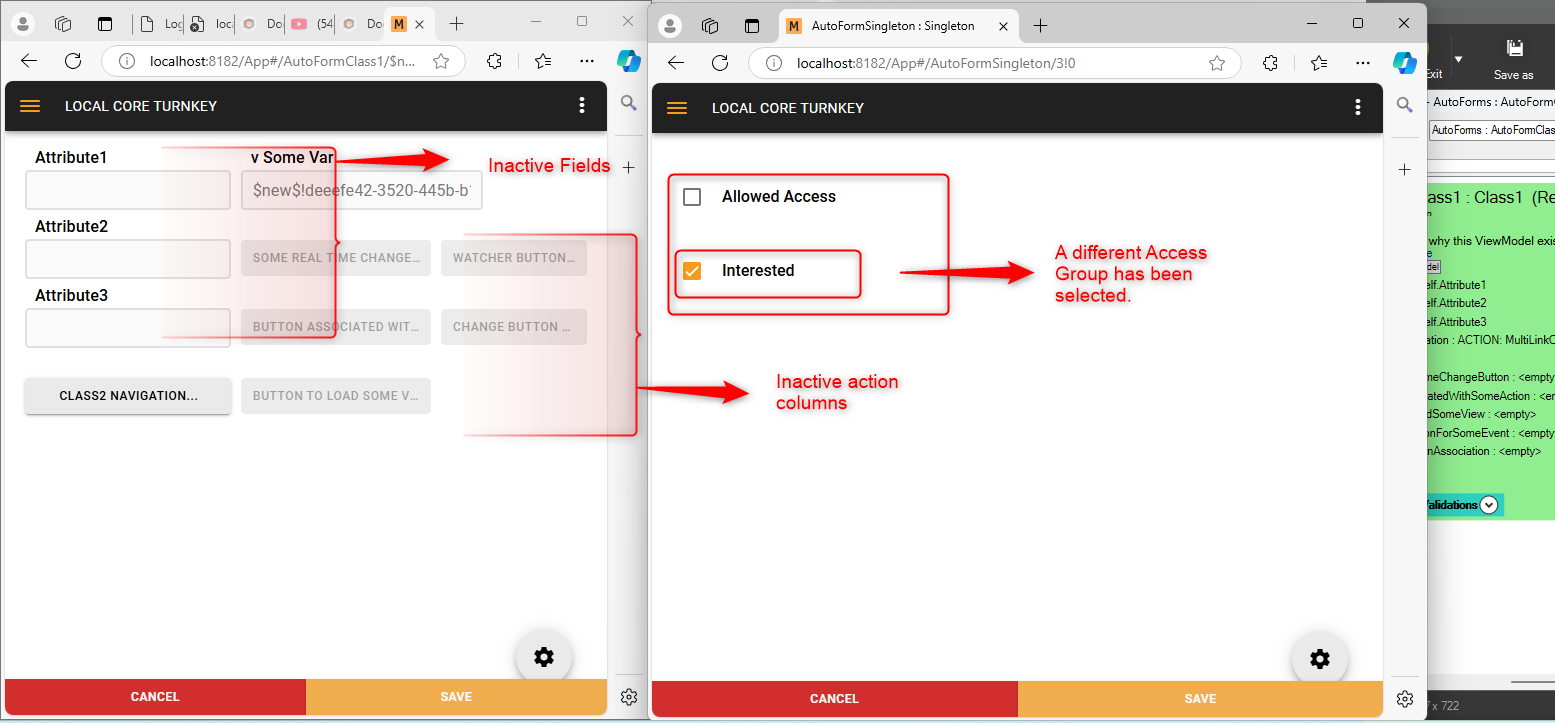Screen dimensions: 1555x723
Task: Click into the Attribute1 input field
Action: coord(128,190)
